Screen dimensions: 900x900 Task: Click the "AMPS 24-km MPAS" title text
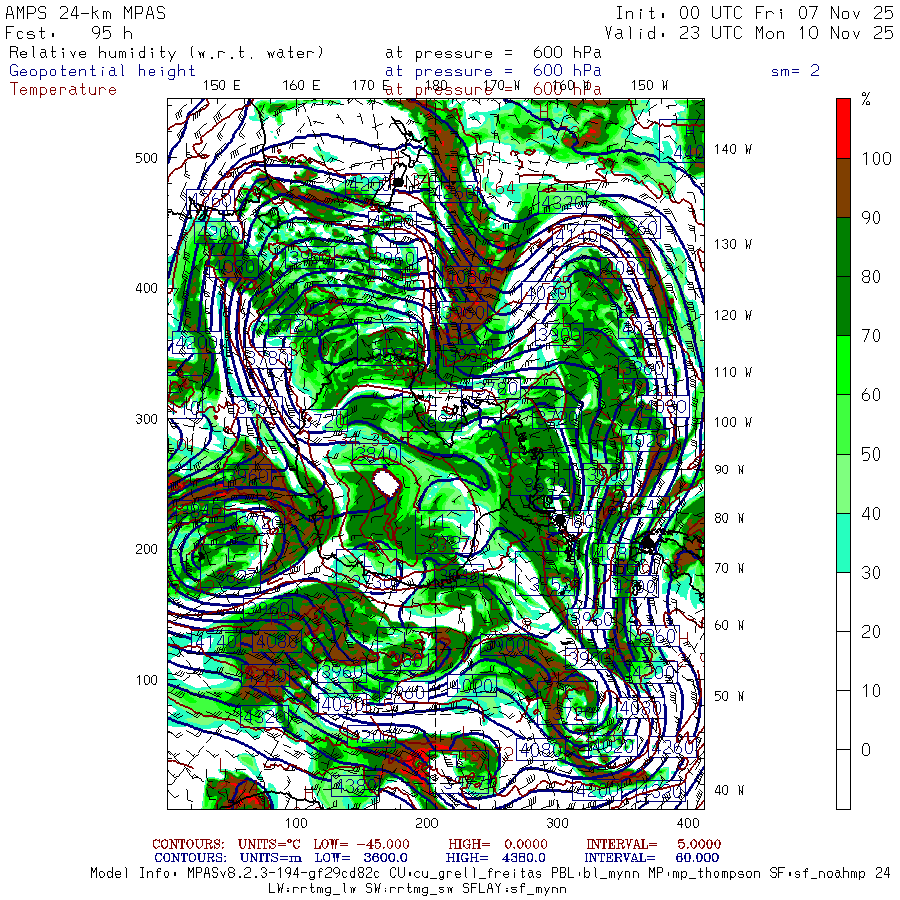86,13
